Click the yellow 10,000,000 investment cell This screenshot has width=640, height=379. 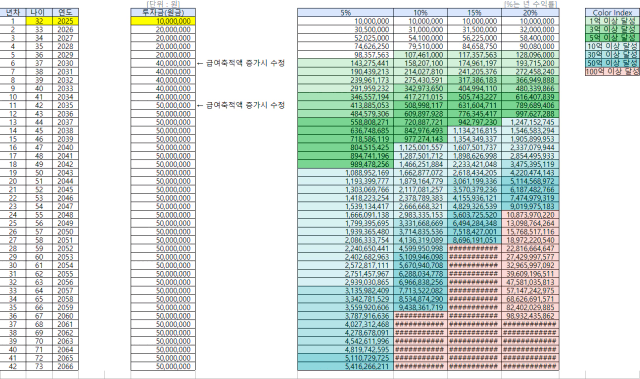click(x=163, y=21)
